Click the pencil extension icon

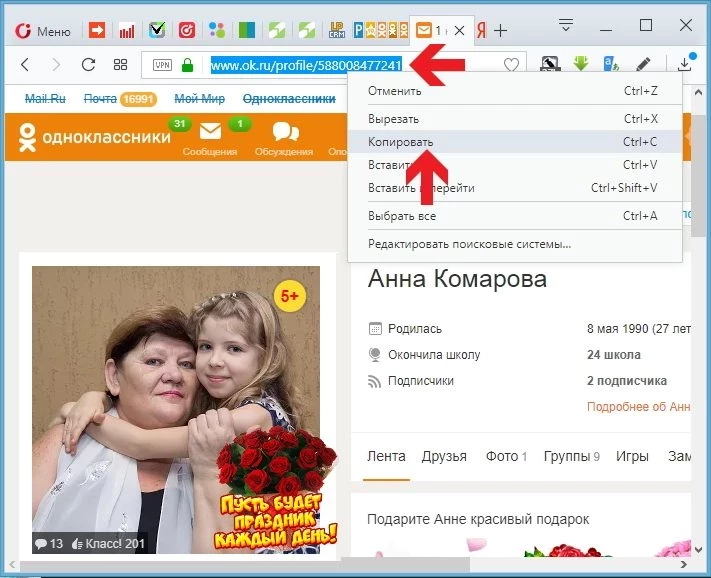(643, 64)
